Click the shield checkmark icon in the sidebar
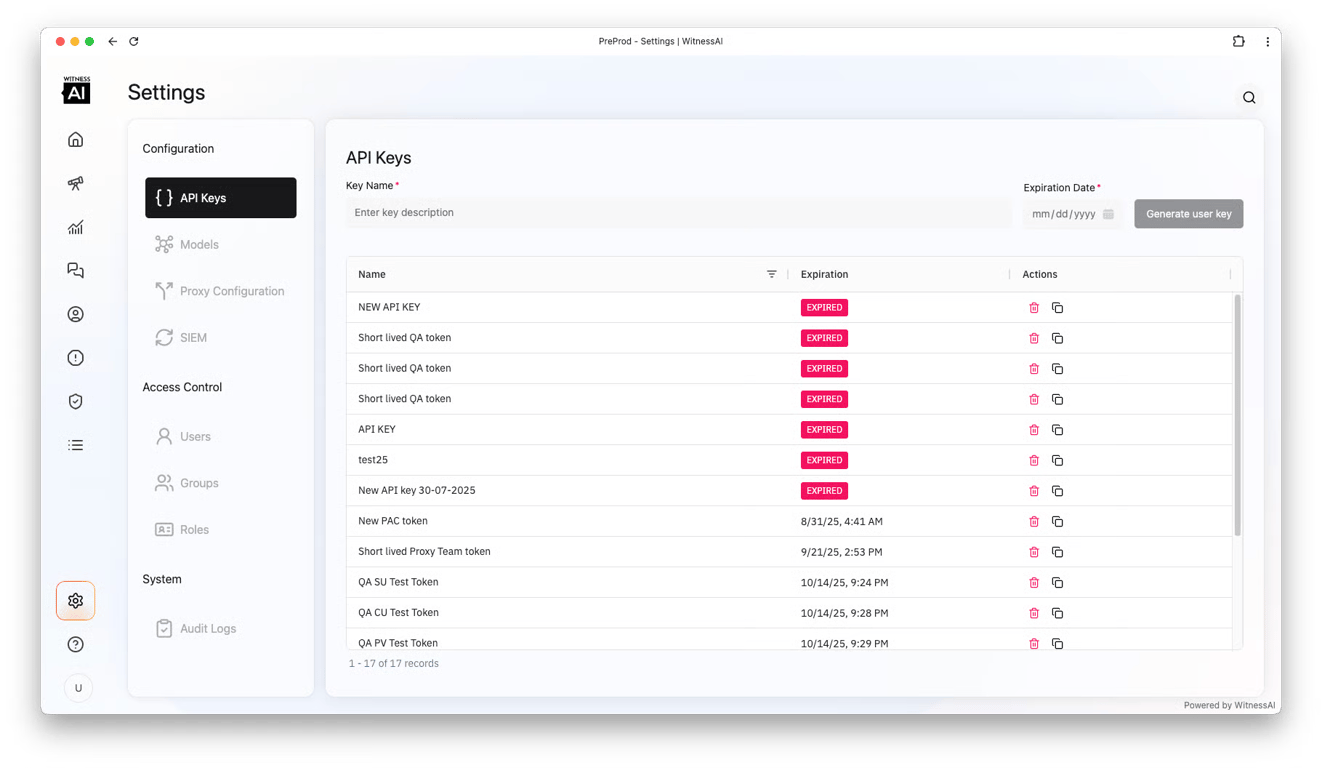 [x=76, y=402]
